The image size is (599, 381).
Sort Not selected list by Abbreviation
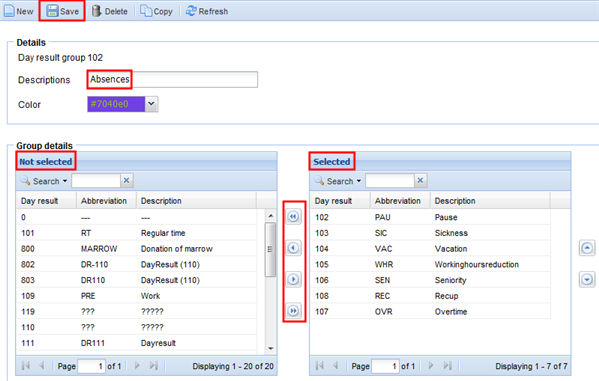point(107,201)
